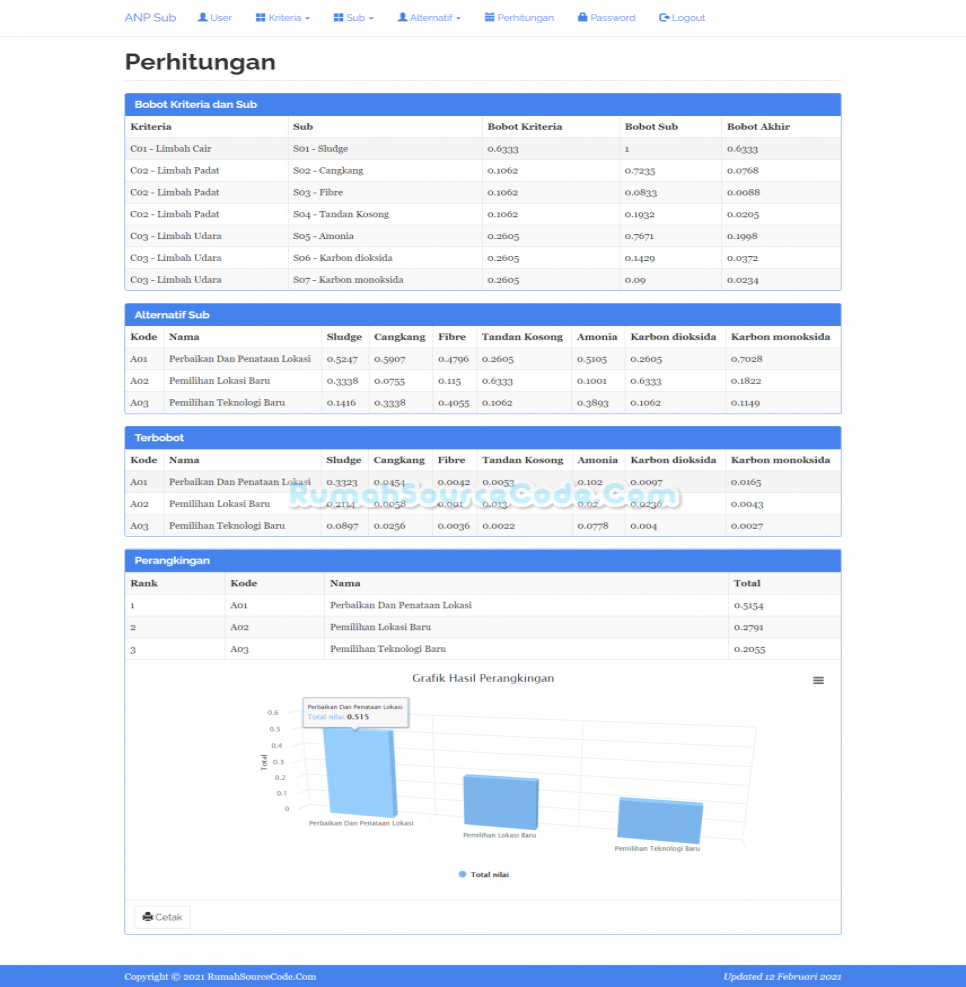Expand the Alternatif dropdown caret

[x=458, y=19]
